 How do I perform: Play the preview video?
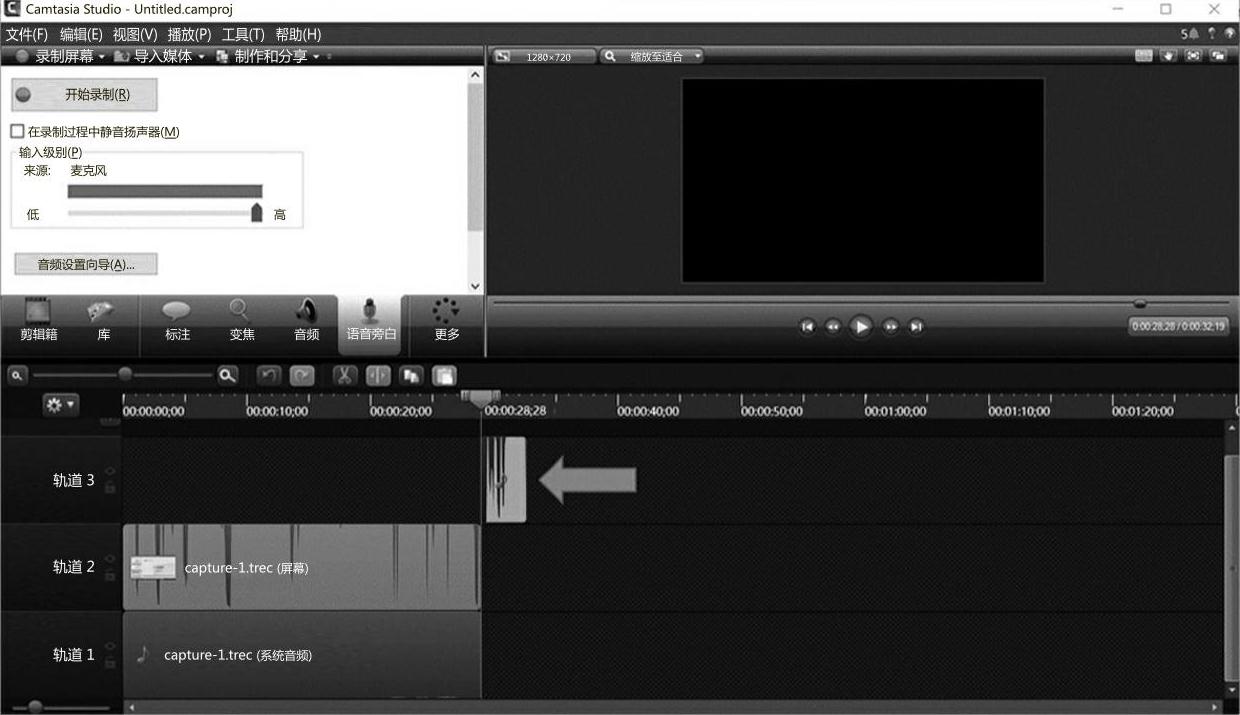pyautogui.click(x=861, y=327)
